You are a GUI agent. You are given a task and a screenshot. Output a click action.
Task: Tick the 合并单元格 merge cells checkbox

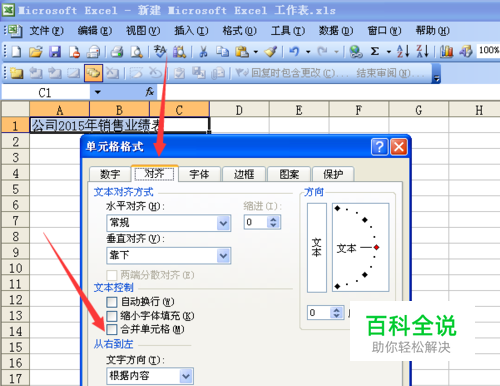(x=112, y=329)
